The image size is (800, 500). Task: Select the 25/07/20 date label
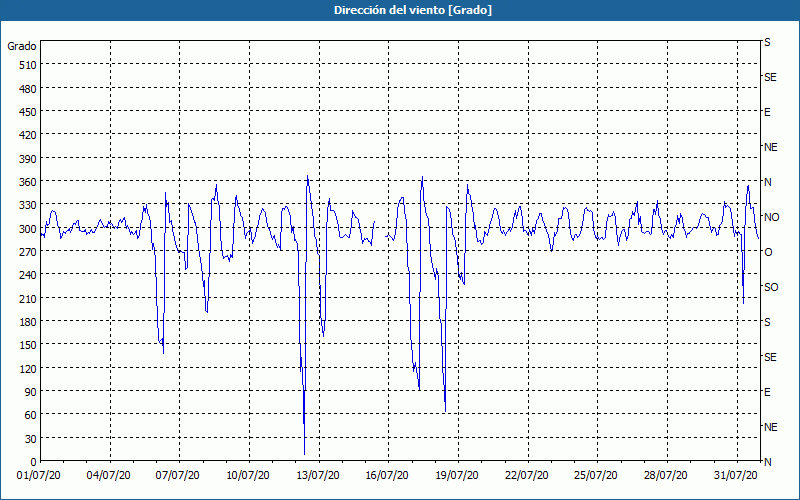(596, 476)
